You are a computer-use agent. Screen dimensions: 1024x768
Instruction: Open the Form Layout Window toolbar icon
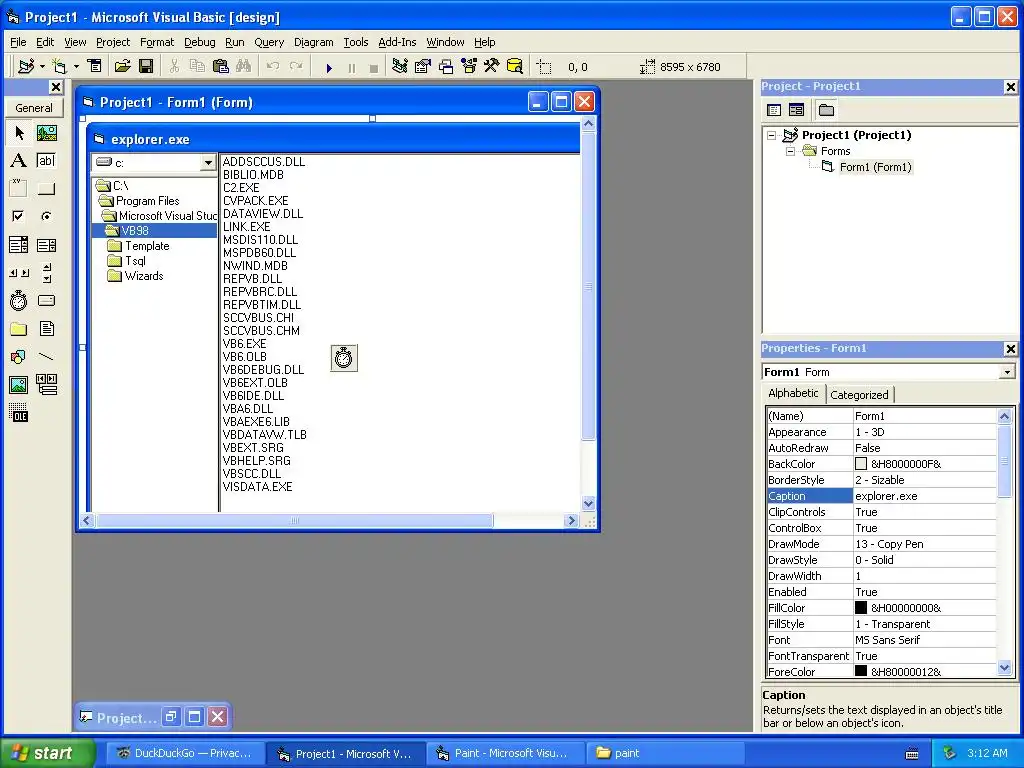click(446, 66)
